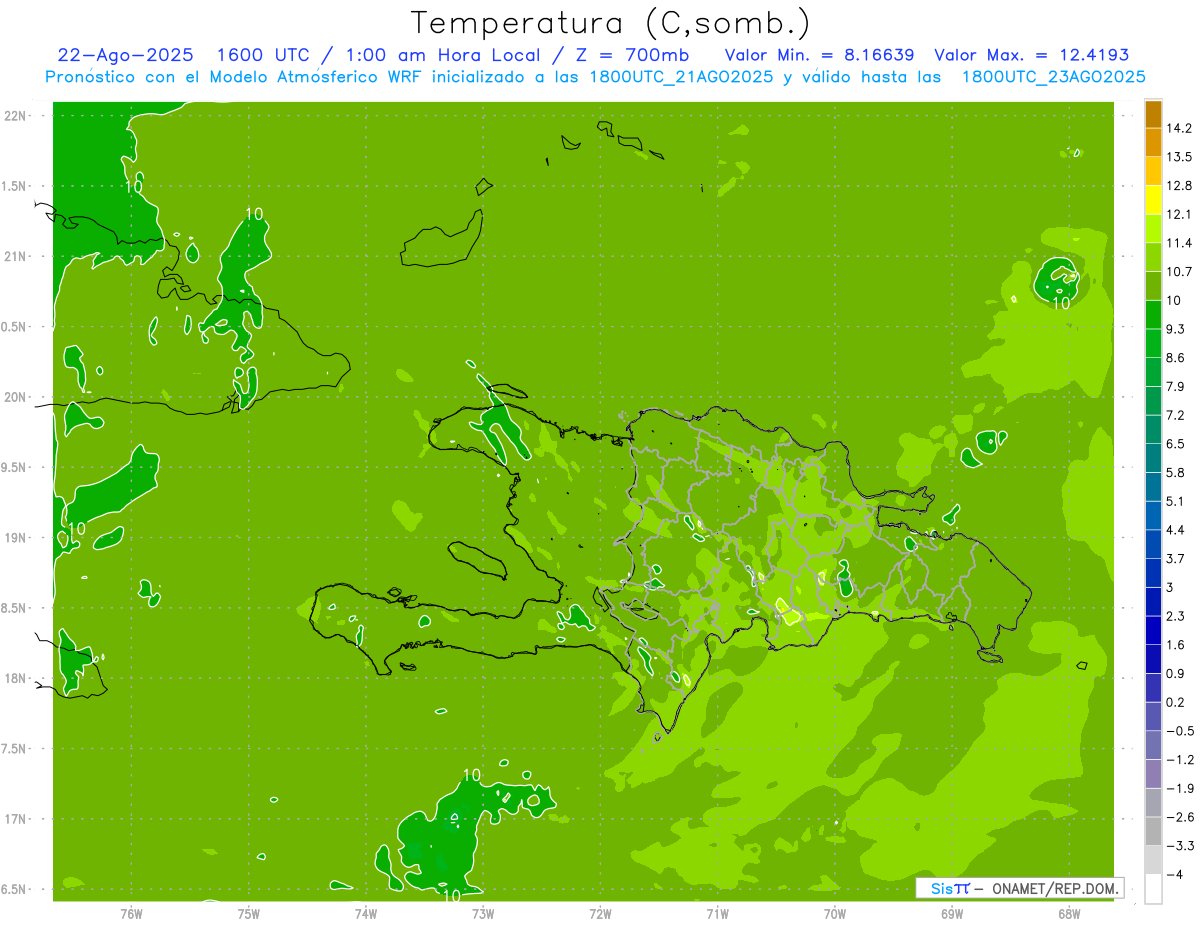Click the blue color bar segment between 2.3 and 3
The image size is (1200, 927).
point(1153,602)
